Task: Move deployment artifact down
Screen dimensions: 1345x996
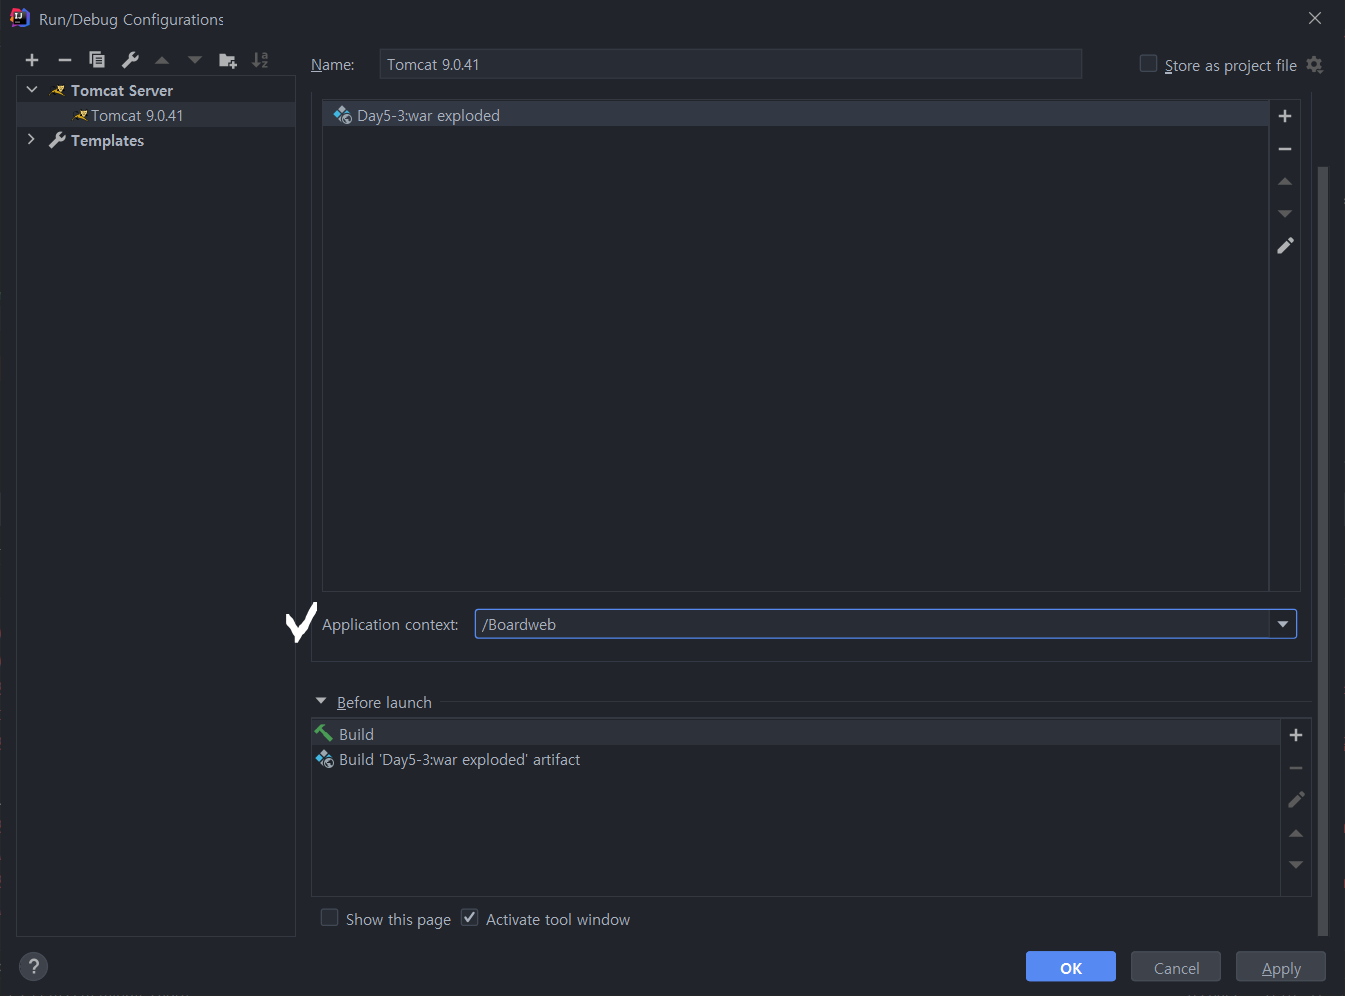Action: click(x=1285, y=213)
